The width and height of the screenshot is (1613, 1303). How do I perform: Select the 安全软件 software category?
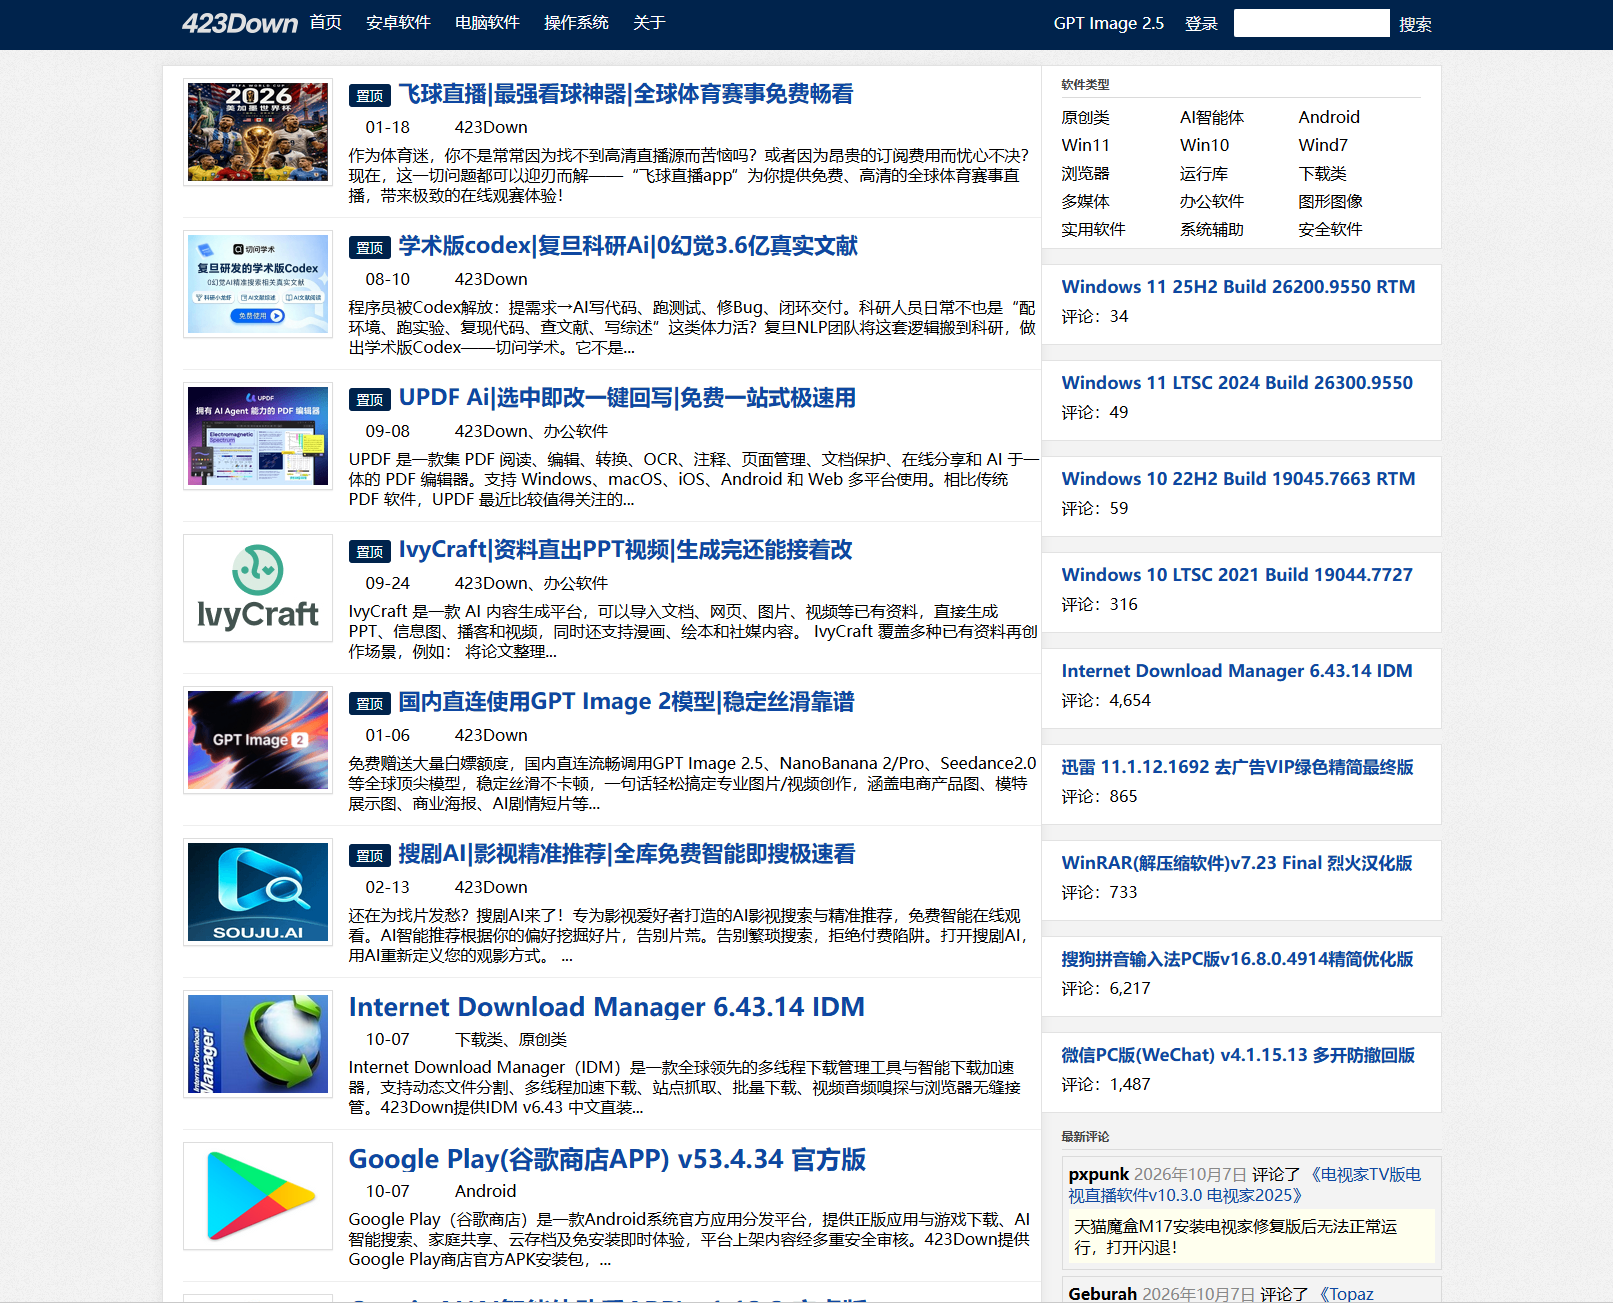pyautogui.click(x=1330, y=229)
